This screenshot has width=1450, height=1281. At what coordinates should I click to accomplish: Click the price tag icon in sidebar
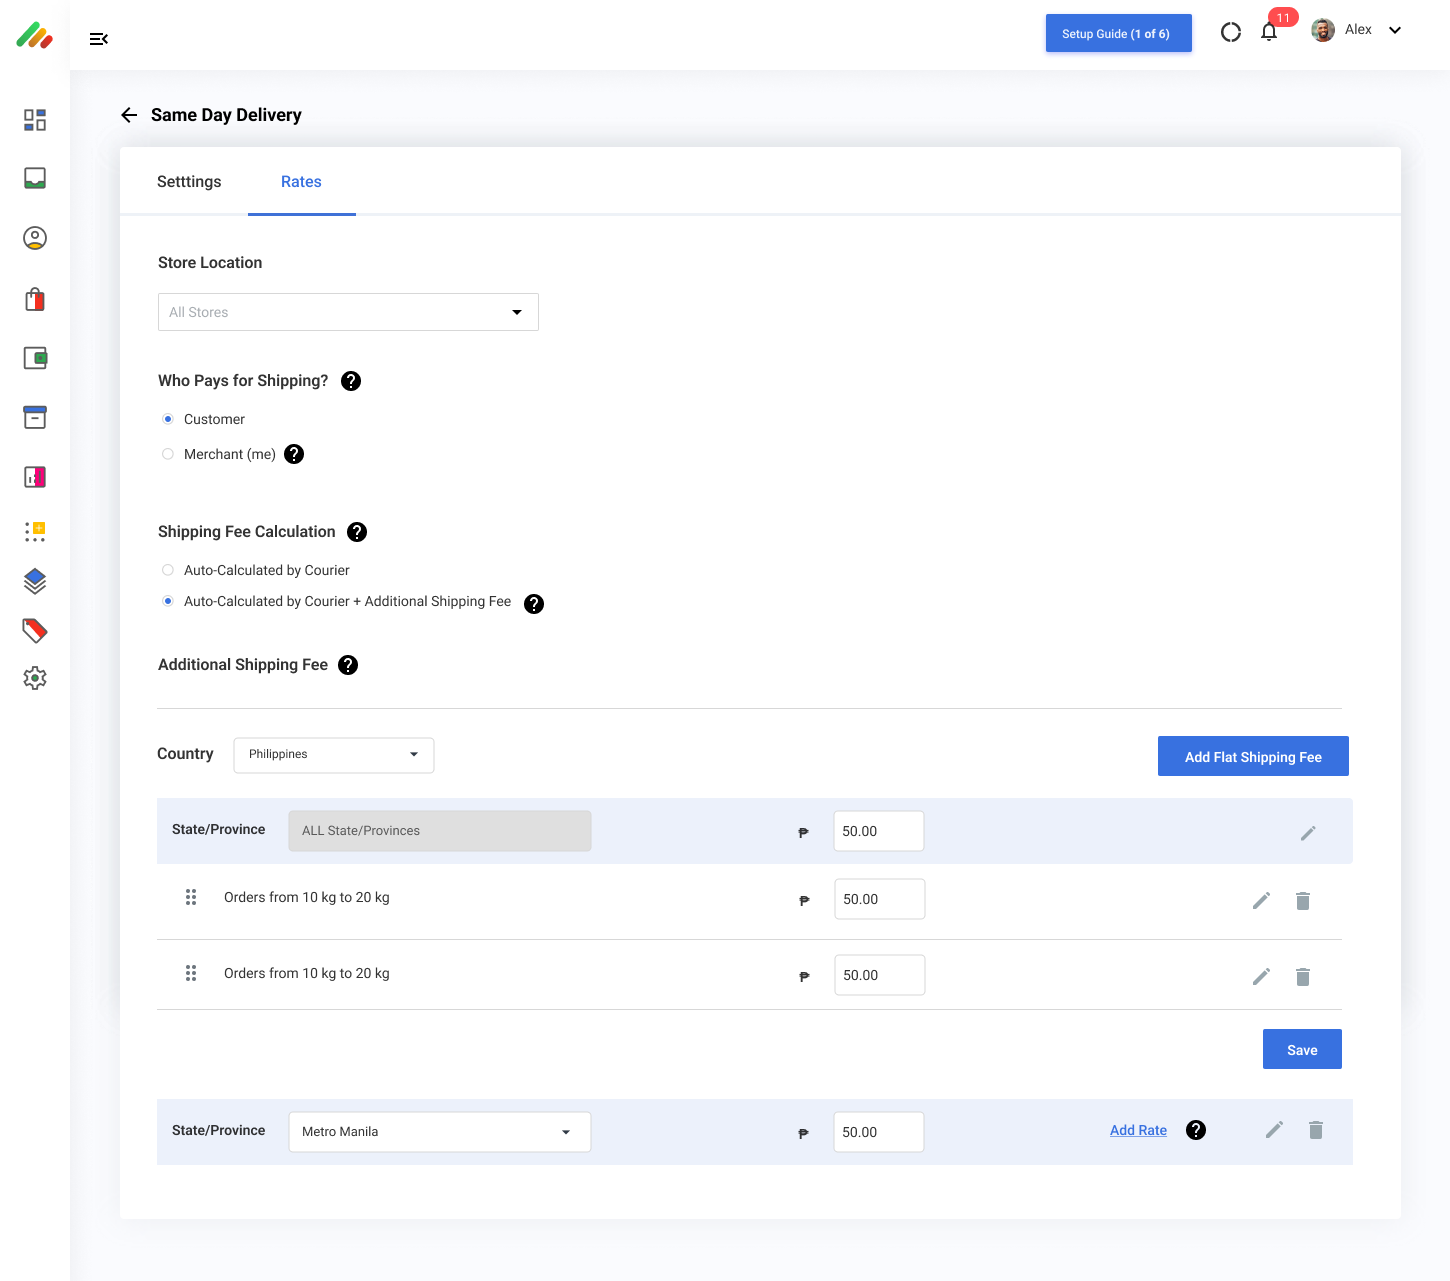35,630
